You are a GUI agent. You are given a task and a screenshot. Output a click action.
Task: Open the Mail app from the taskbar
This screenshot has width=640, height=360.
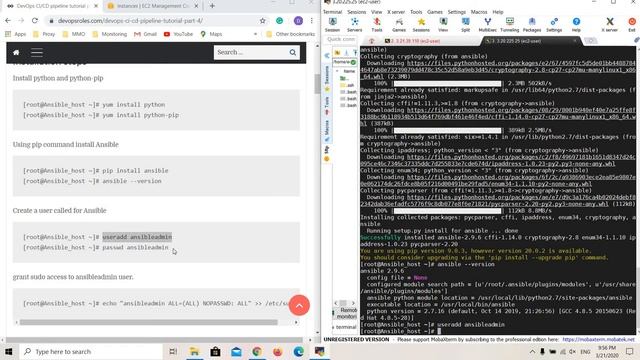236,351
